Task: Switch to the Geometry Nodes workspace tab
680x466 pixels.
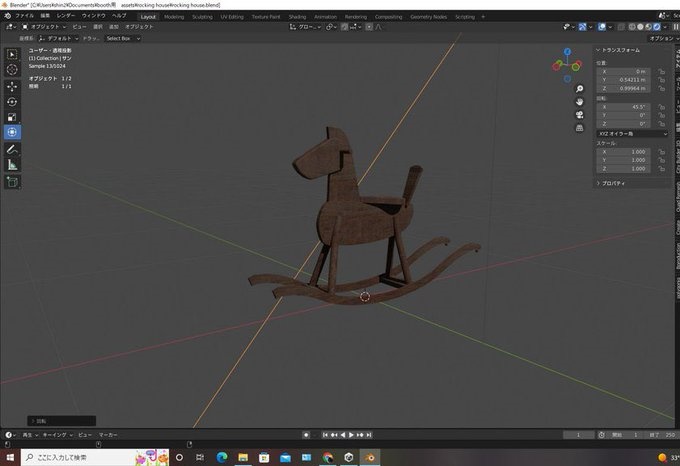Action: (x=428, y=17)
